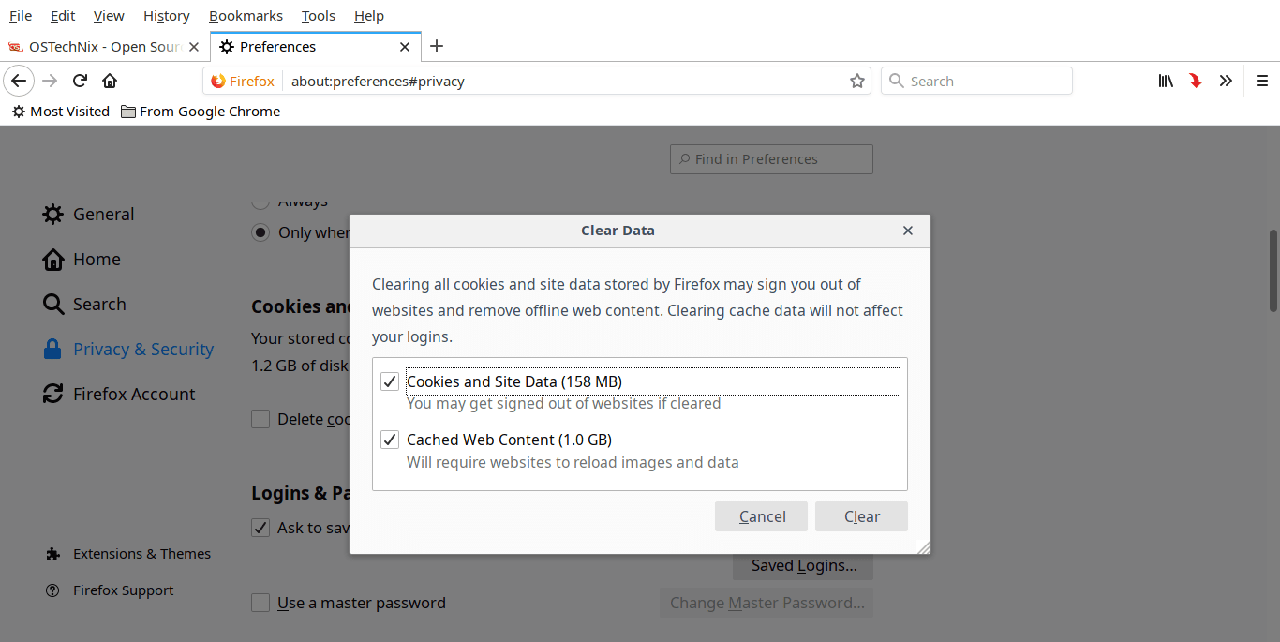
Task: Open the hamburger application menu
Action: (1262, 81)
